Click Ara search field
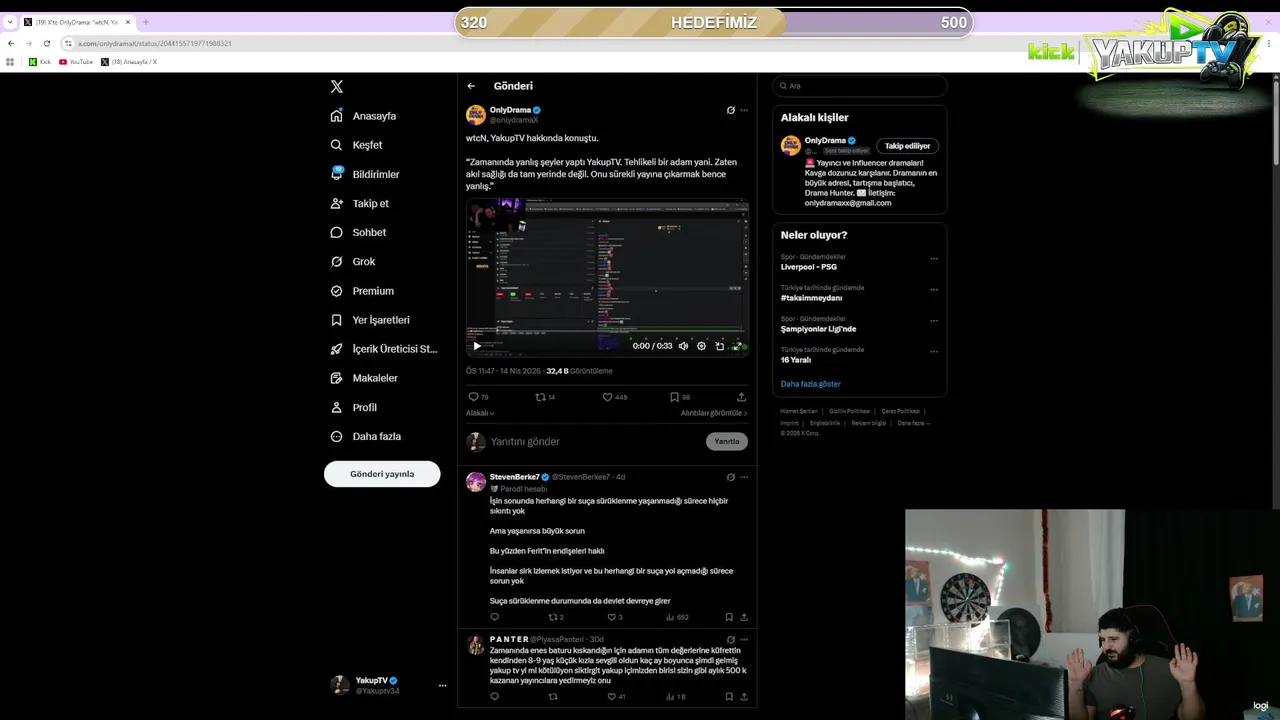Image resolution: width=1280 pixels, height=720 pixels. coord(860,86)
